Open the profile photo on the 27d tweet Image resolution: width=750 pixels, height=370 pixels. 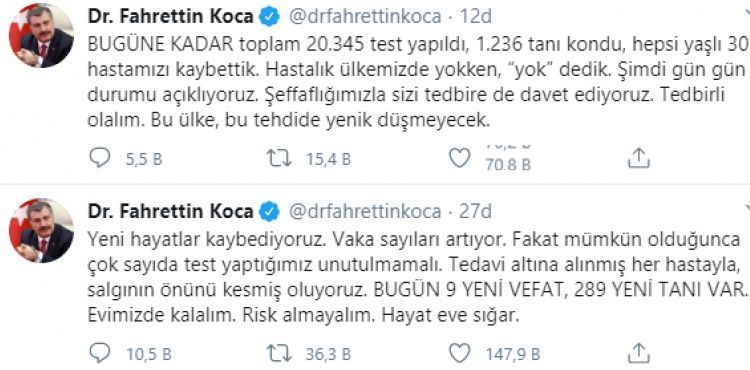[x=41, y=230]
